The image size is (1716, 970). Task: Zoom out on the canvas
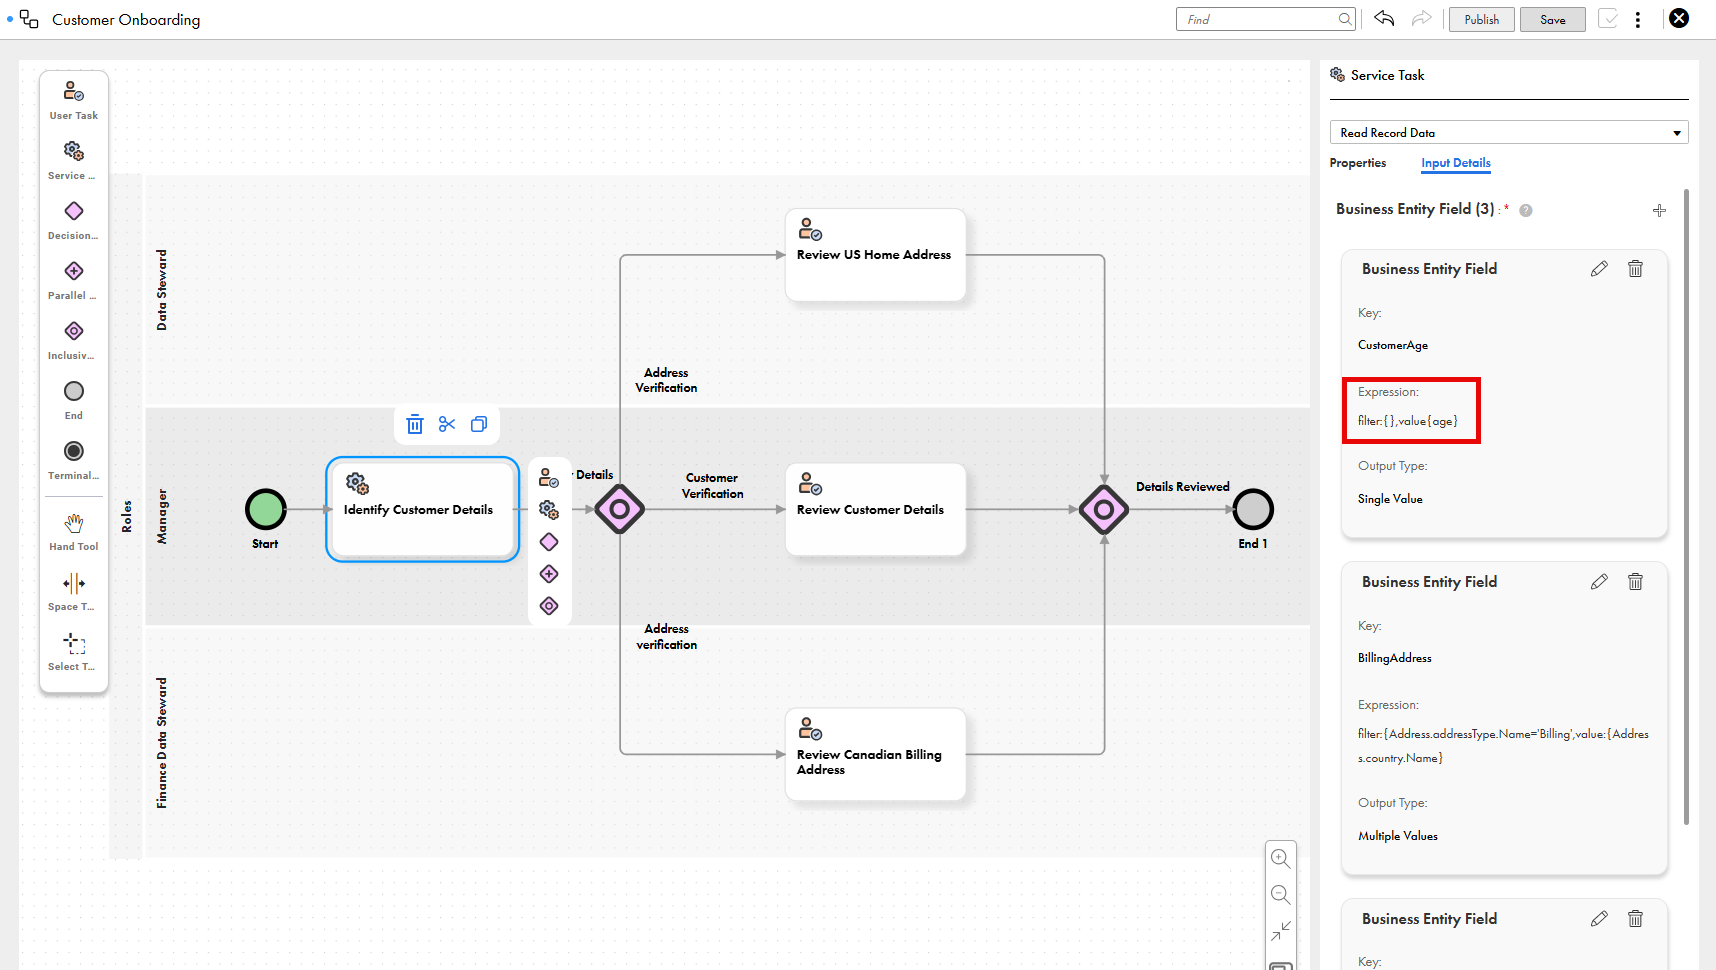point(1280,895)
